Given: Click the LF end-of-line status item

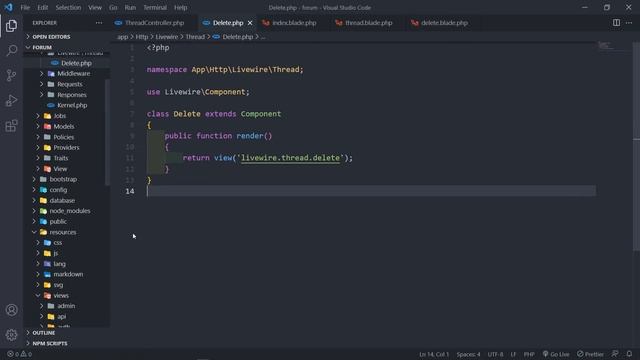Looking at the screenshot, I should pos(513,354).
